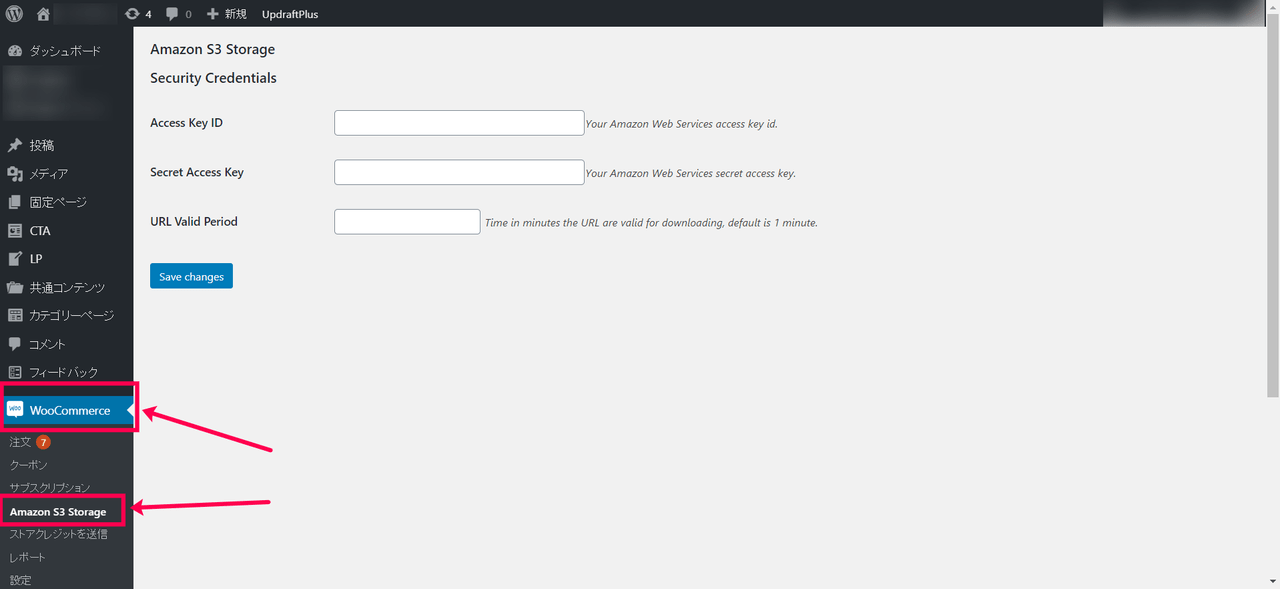Open UpdraftPlus in the admin bar

tap(290, 14)
